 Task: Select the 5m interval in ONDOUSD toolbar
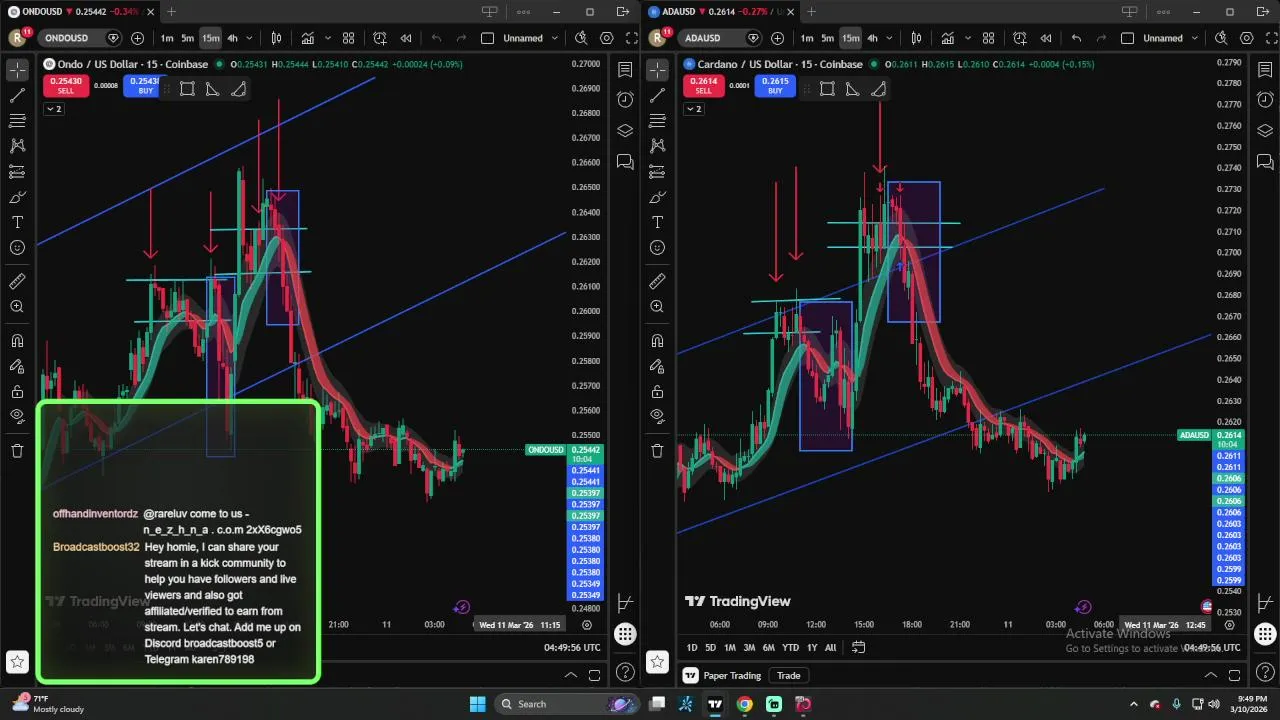pyautogui.click(x=187, y=38)
